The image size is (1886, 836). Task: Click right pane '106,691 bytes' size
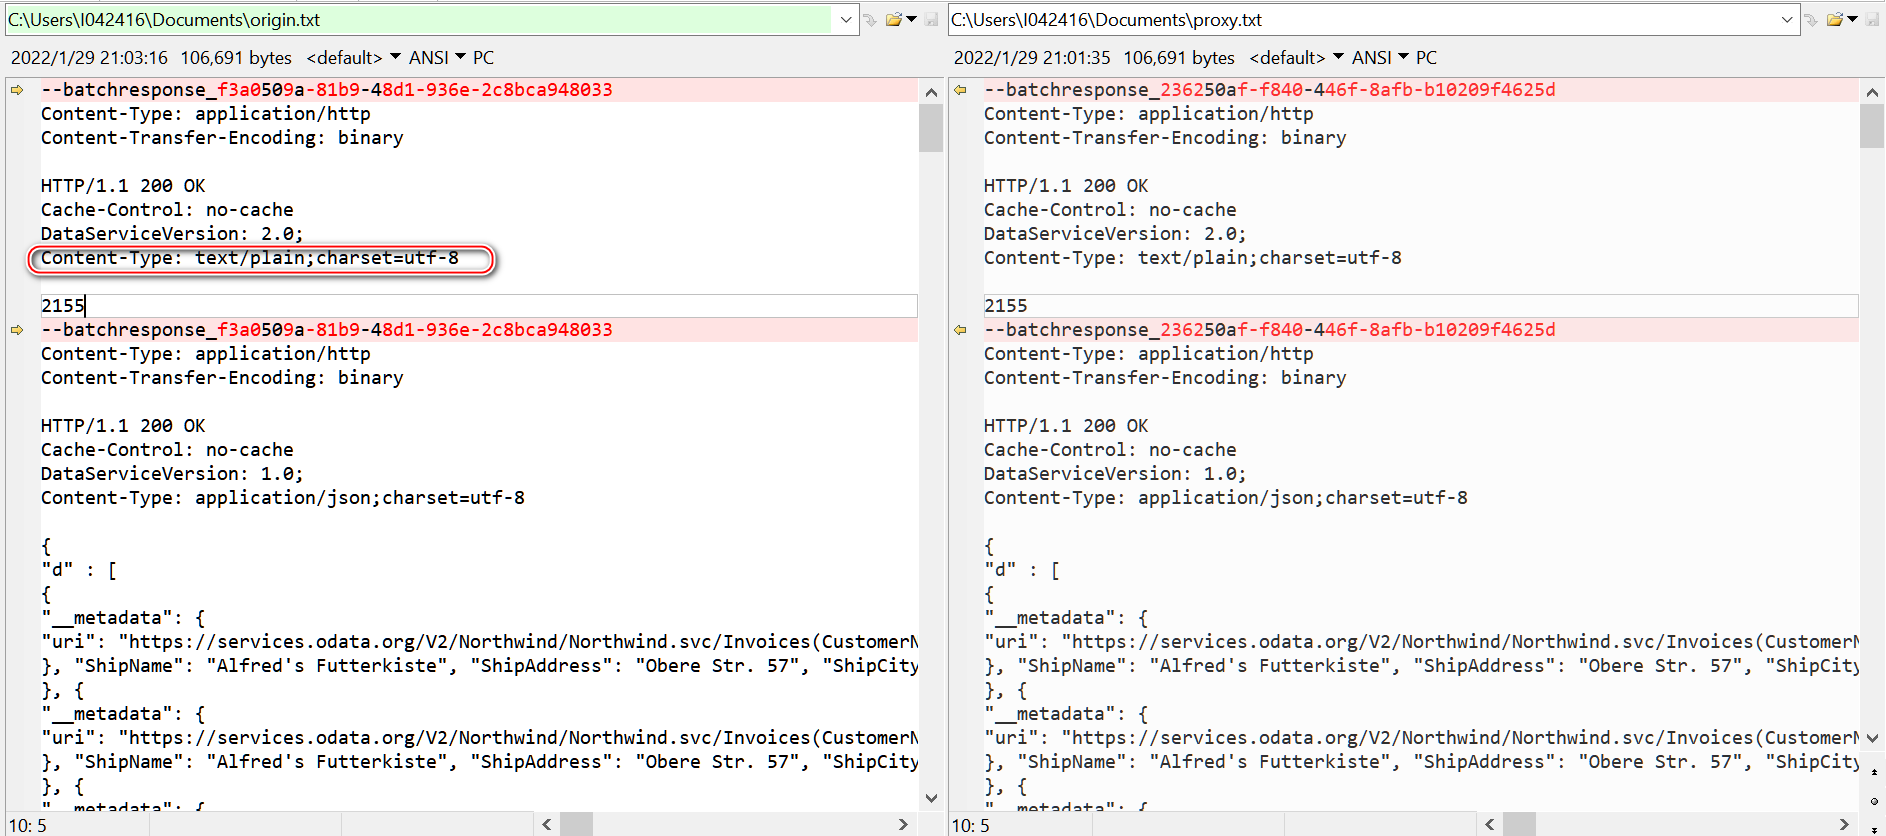tap(1179, 58)
